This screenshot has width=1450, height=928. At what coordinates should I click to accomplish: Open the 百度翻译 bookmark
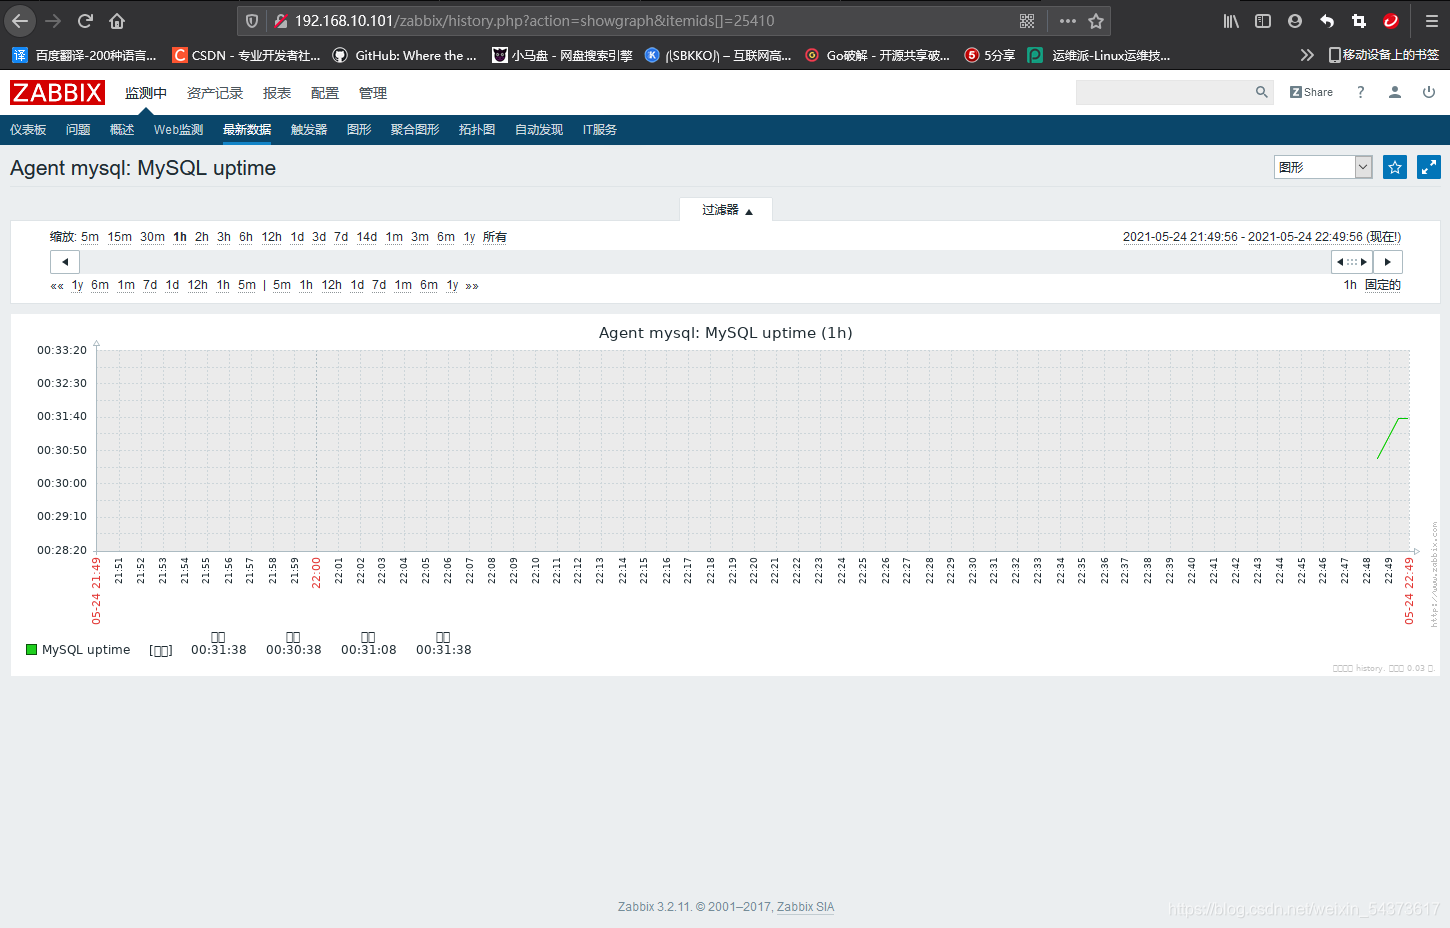click(x=84, y=55)
